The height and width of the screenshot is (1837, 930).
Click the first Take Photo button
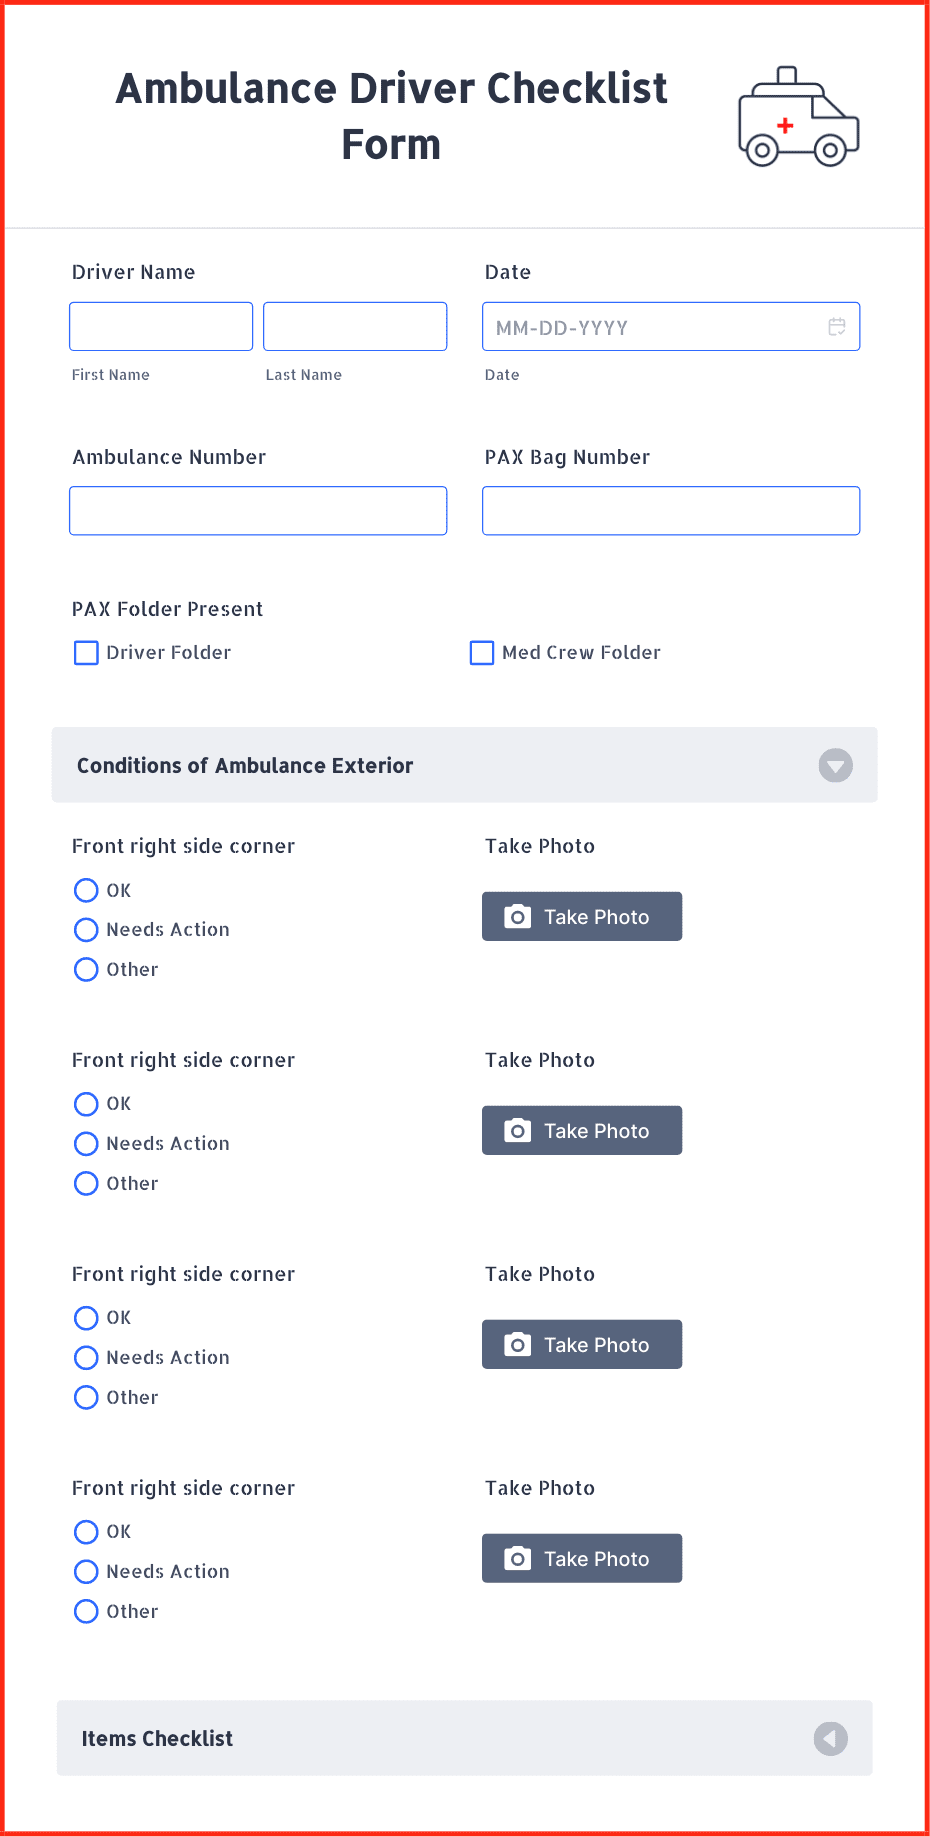[582, 916]
